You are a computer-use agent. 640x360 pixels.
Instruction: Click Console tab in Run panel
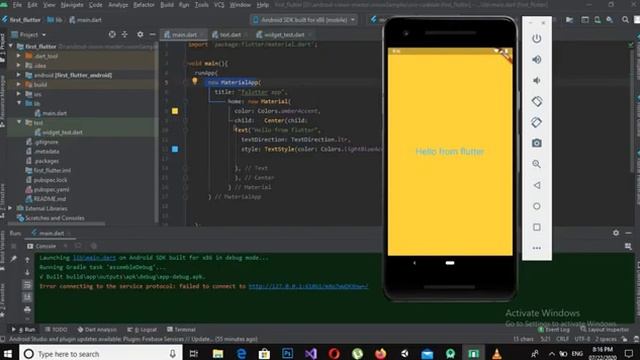tap(42, 246)
